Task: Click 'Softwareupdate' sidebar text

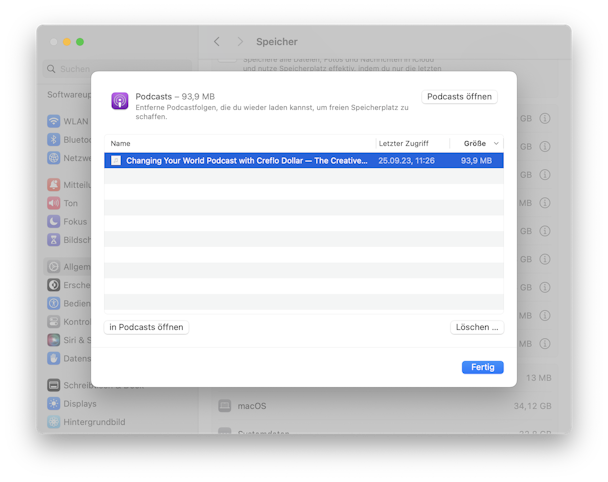Action: tap(69, 95)
